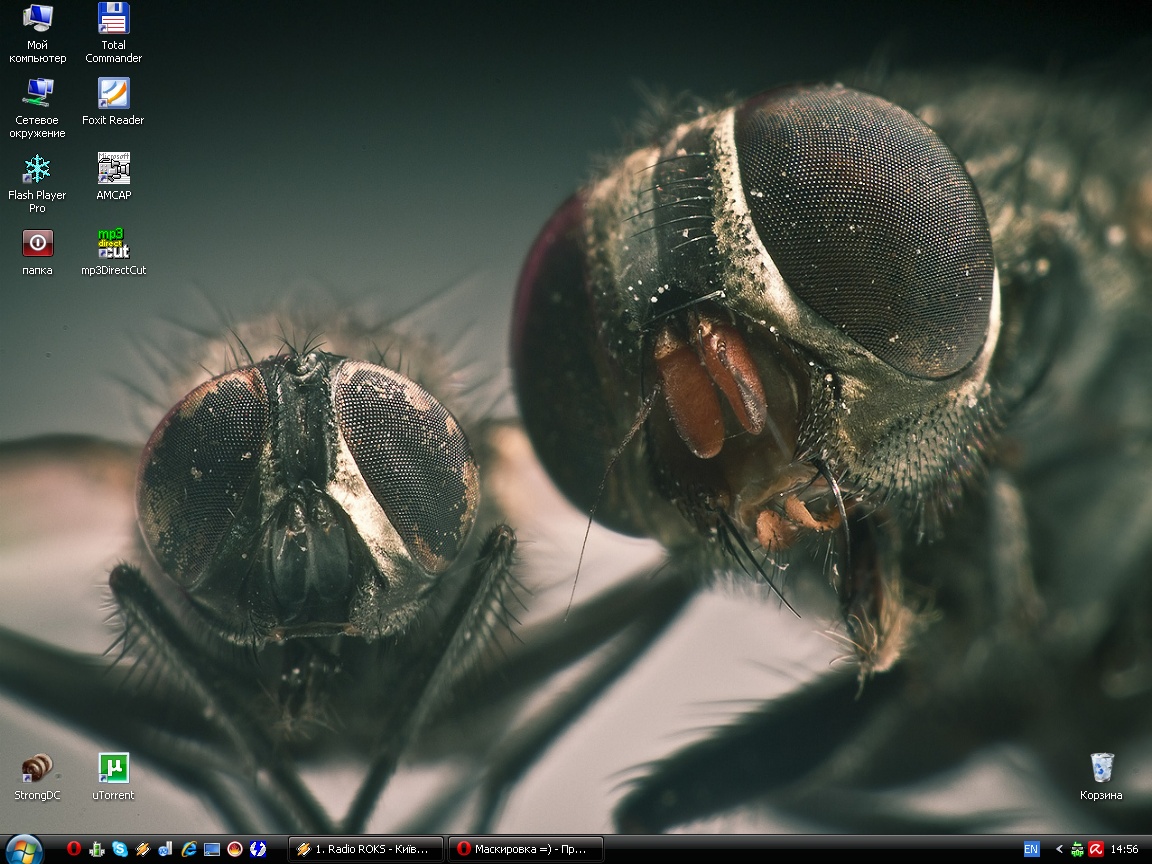The image size is (1152, 864).
Task: Click the Show Desktop quick launch icon
Action: tap(212, 849)
